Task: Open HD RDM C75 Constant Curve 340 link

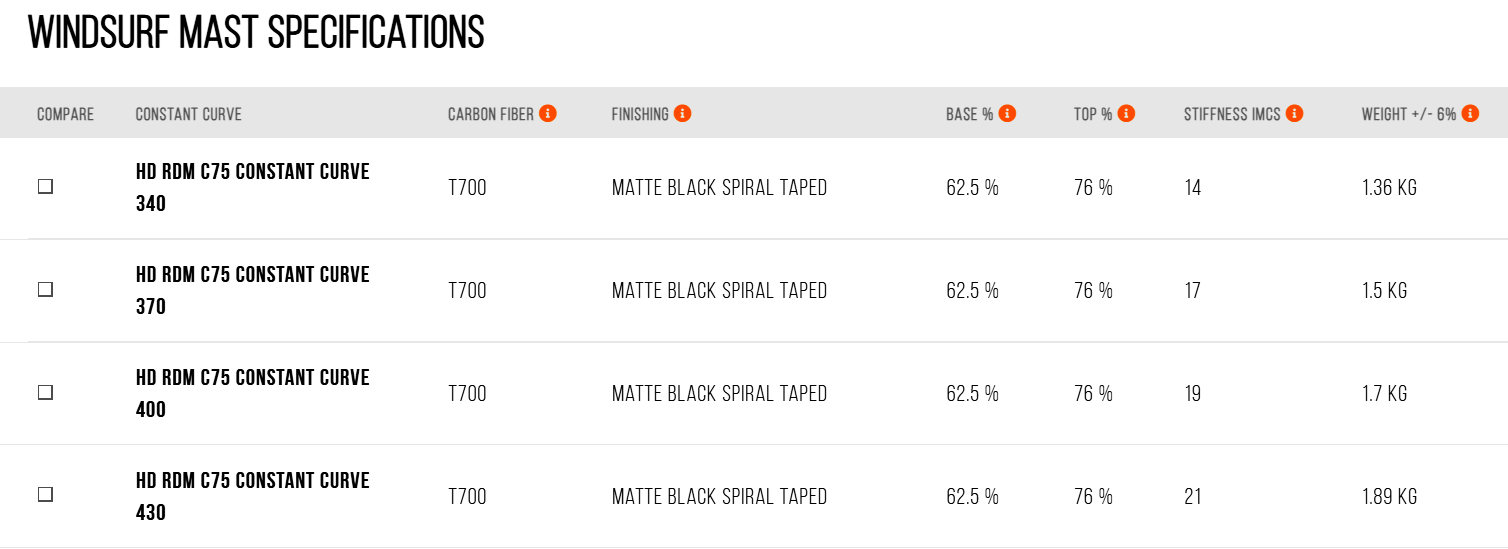Action: coord(253,188)
